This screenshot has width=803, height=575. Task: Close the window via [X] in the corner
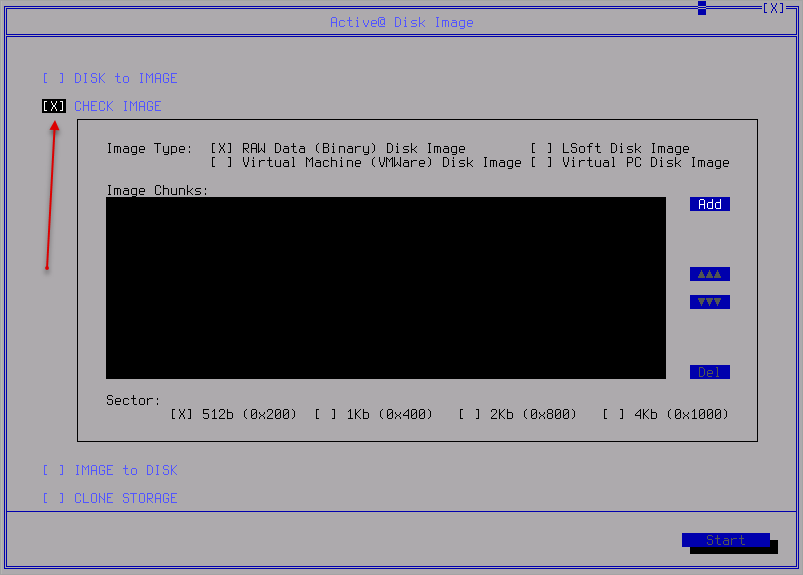[x=773, y=8]
